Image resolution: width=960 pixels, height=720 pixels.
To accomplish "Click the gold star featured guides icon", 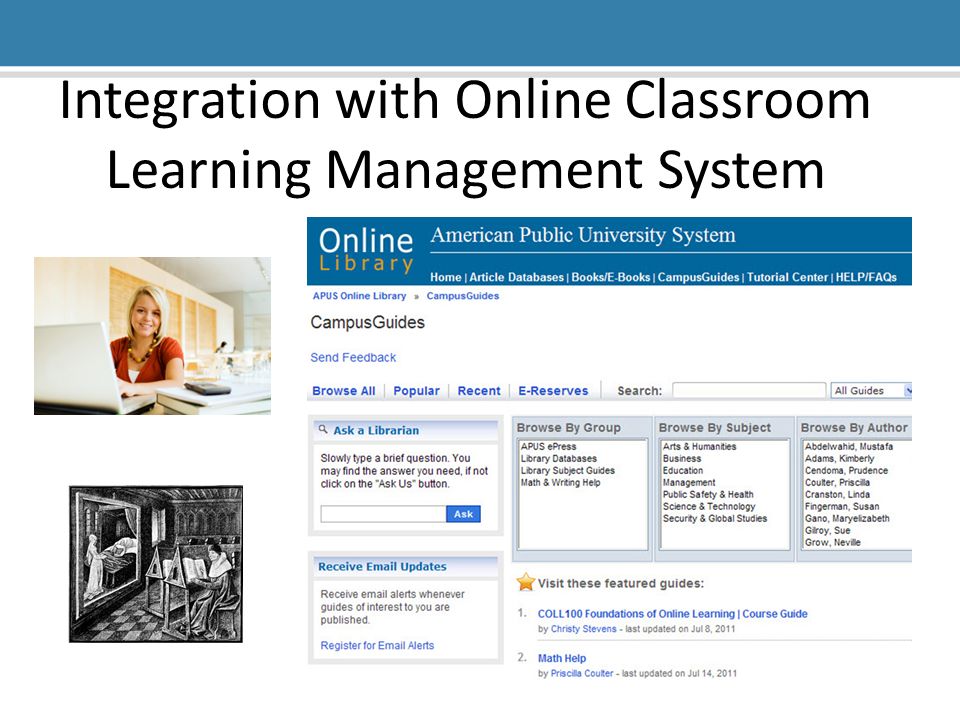I will pyautogui.click(x=525, y=582).
